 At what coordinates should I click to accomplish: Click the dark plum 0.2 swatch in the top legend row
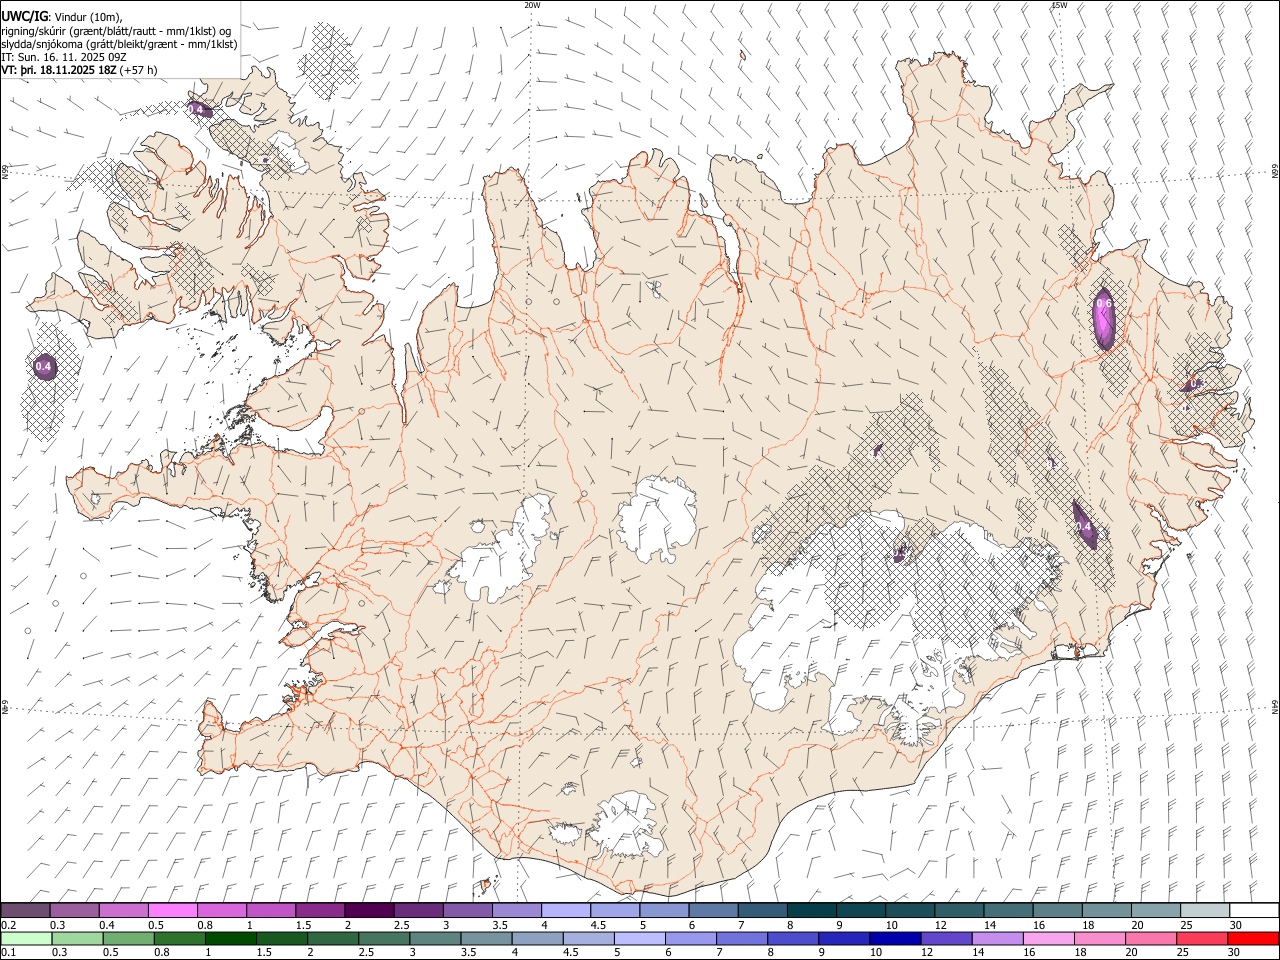point(25,911)
